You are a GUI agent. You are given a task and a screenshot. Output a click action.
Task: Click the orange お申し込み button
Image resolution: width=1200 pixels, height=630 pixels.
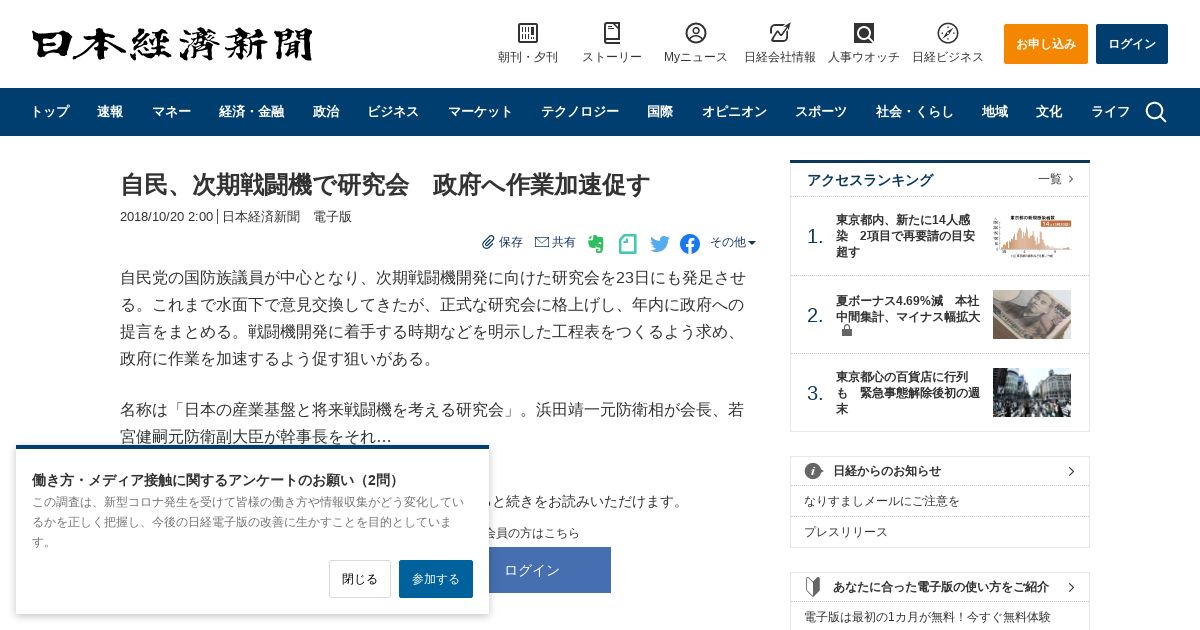point(1046,44)
